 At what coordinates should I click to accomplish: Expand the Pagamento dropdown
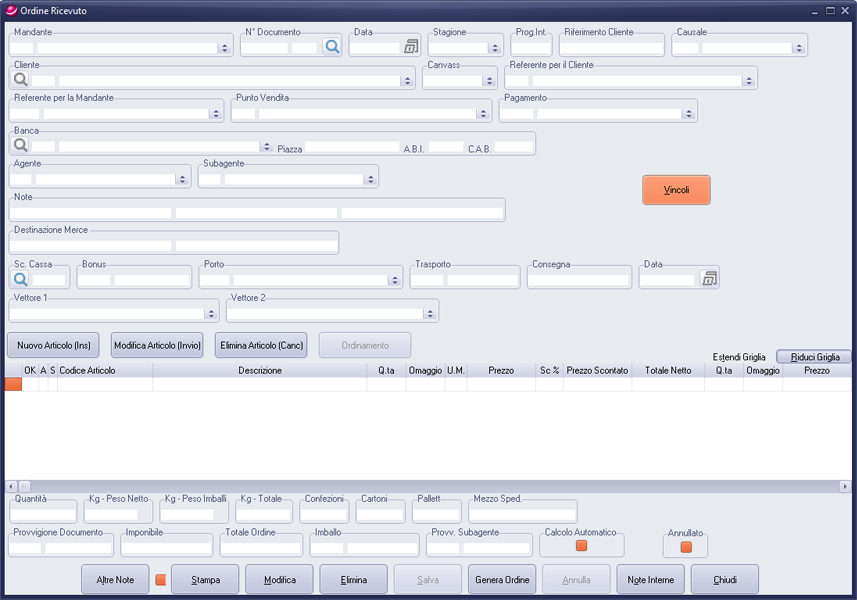point(689,114)
